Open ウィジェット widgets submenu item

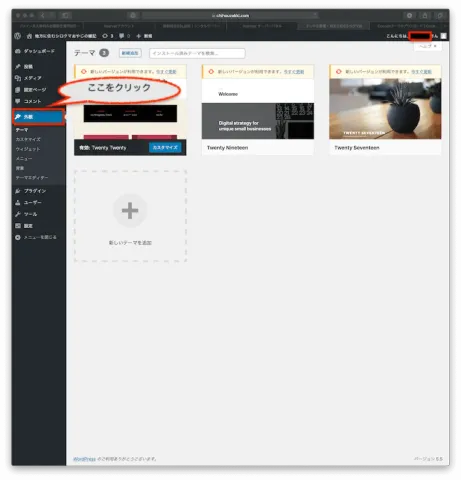(28, 149)
